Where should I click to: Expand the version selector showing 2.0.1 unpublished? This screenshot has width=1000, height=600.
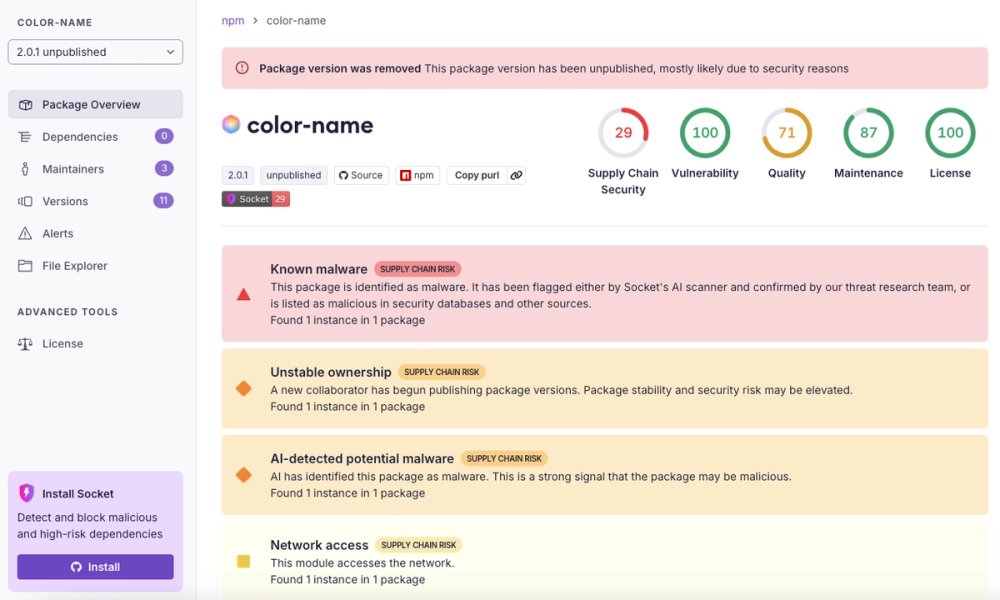point(95,51)
